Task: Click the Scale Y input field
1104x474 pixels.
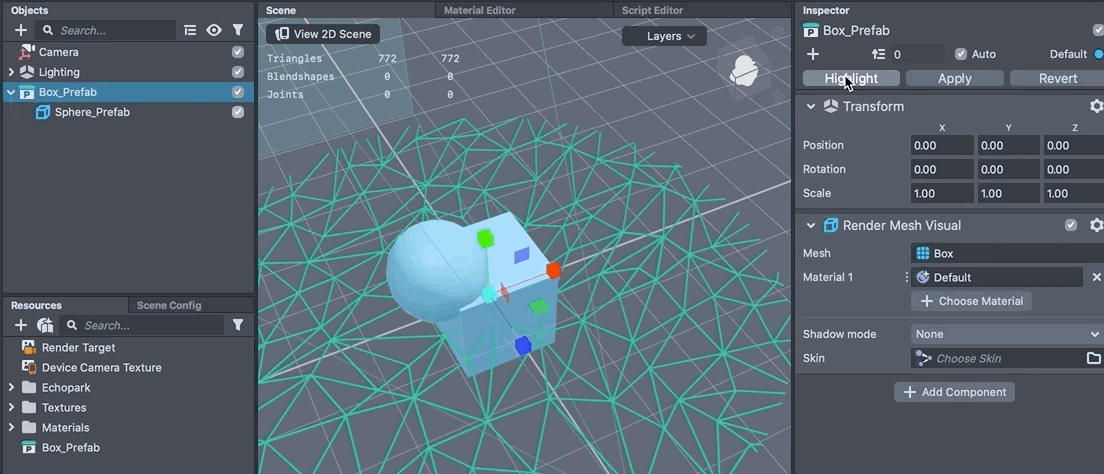Action: point(1009,194)
